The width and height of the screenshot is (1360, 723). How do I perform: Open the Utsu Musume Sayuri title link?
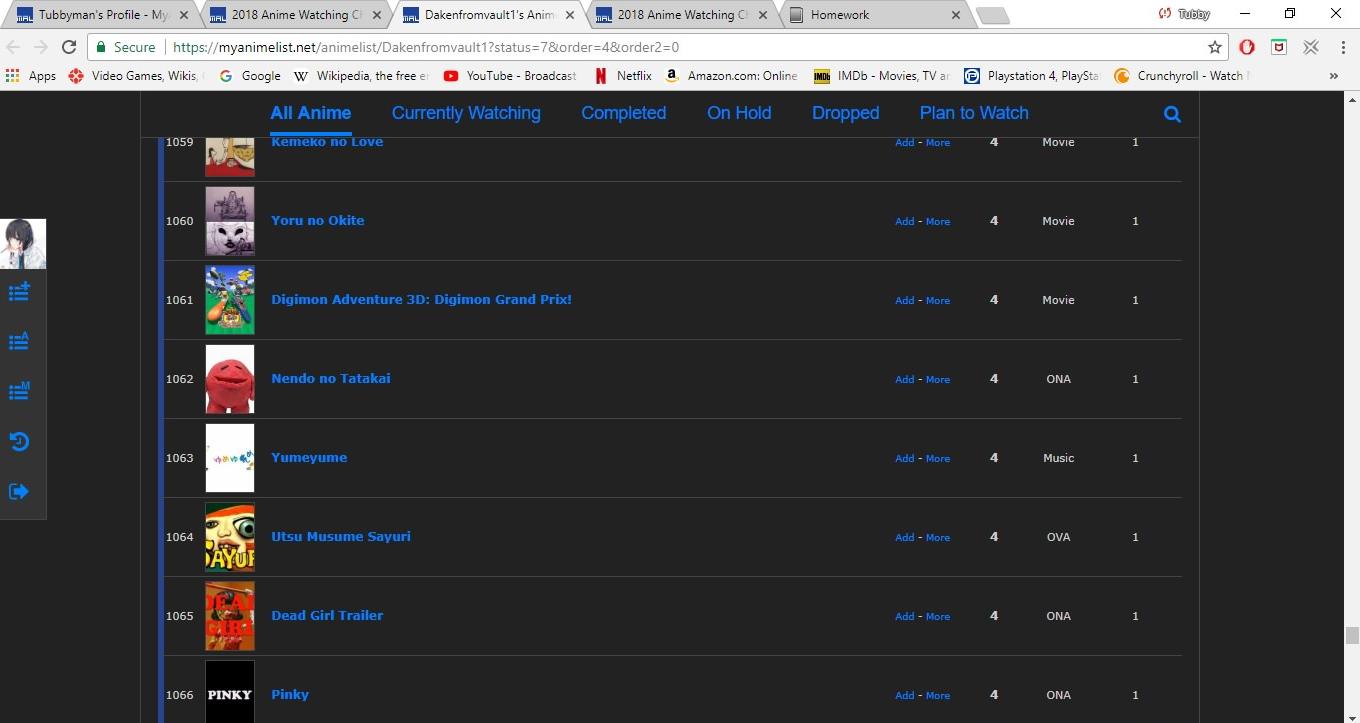click(x=340, y=536)
